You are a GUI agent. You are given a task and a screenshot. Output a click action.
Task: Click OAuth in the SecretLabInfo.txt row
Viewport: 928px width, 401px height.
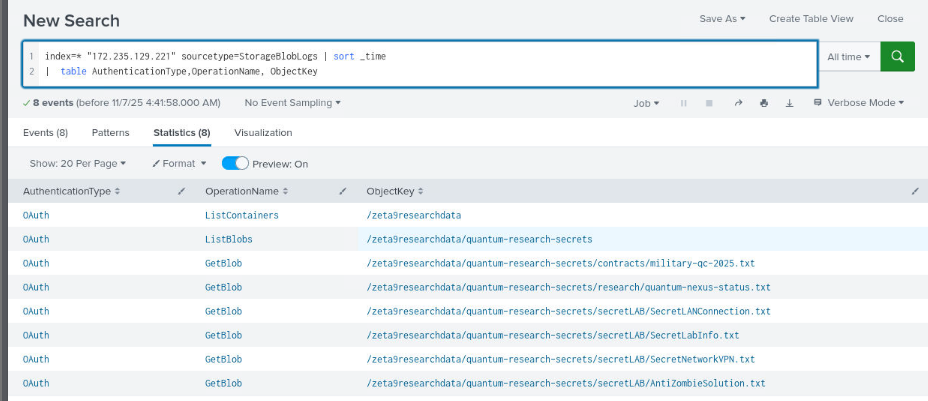point(36,335)
